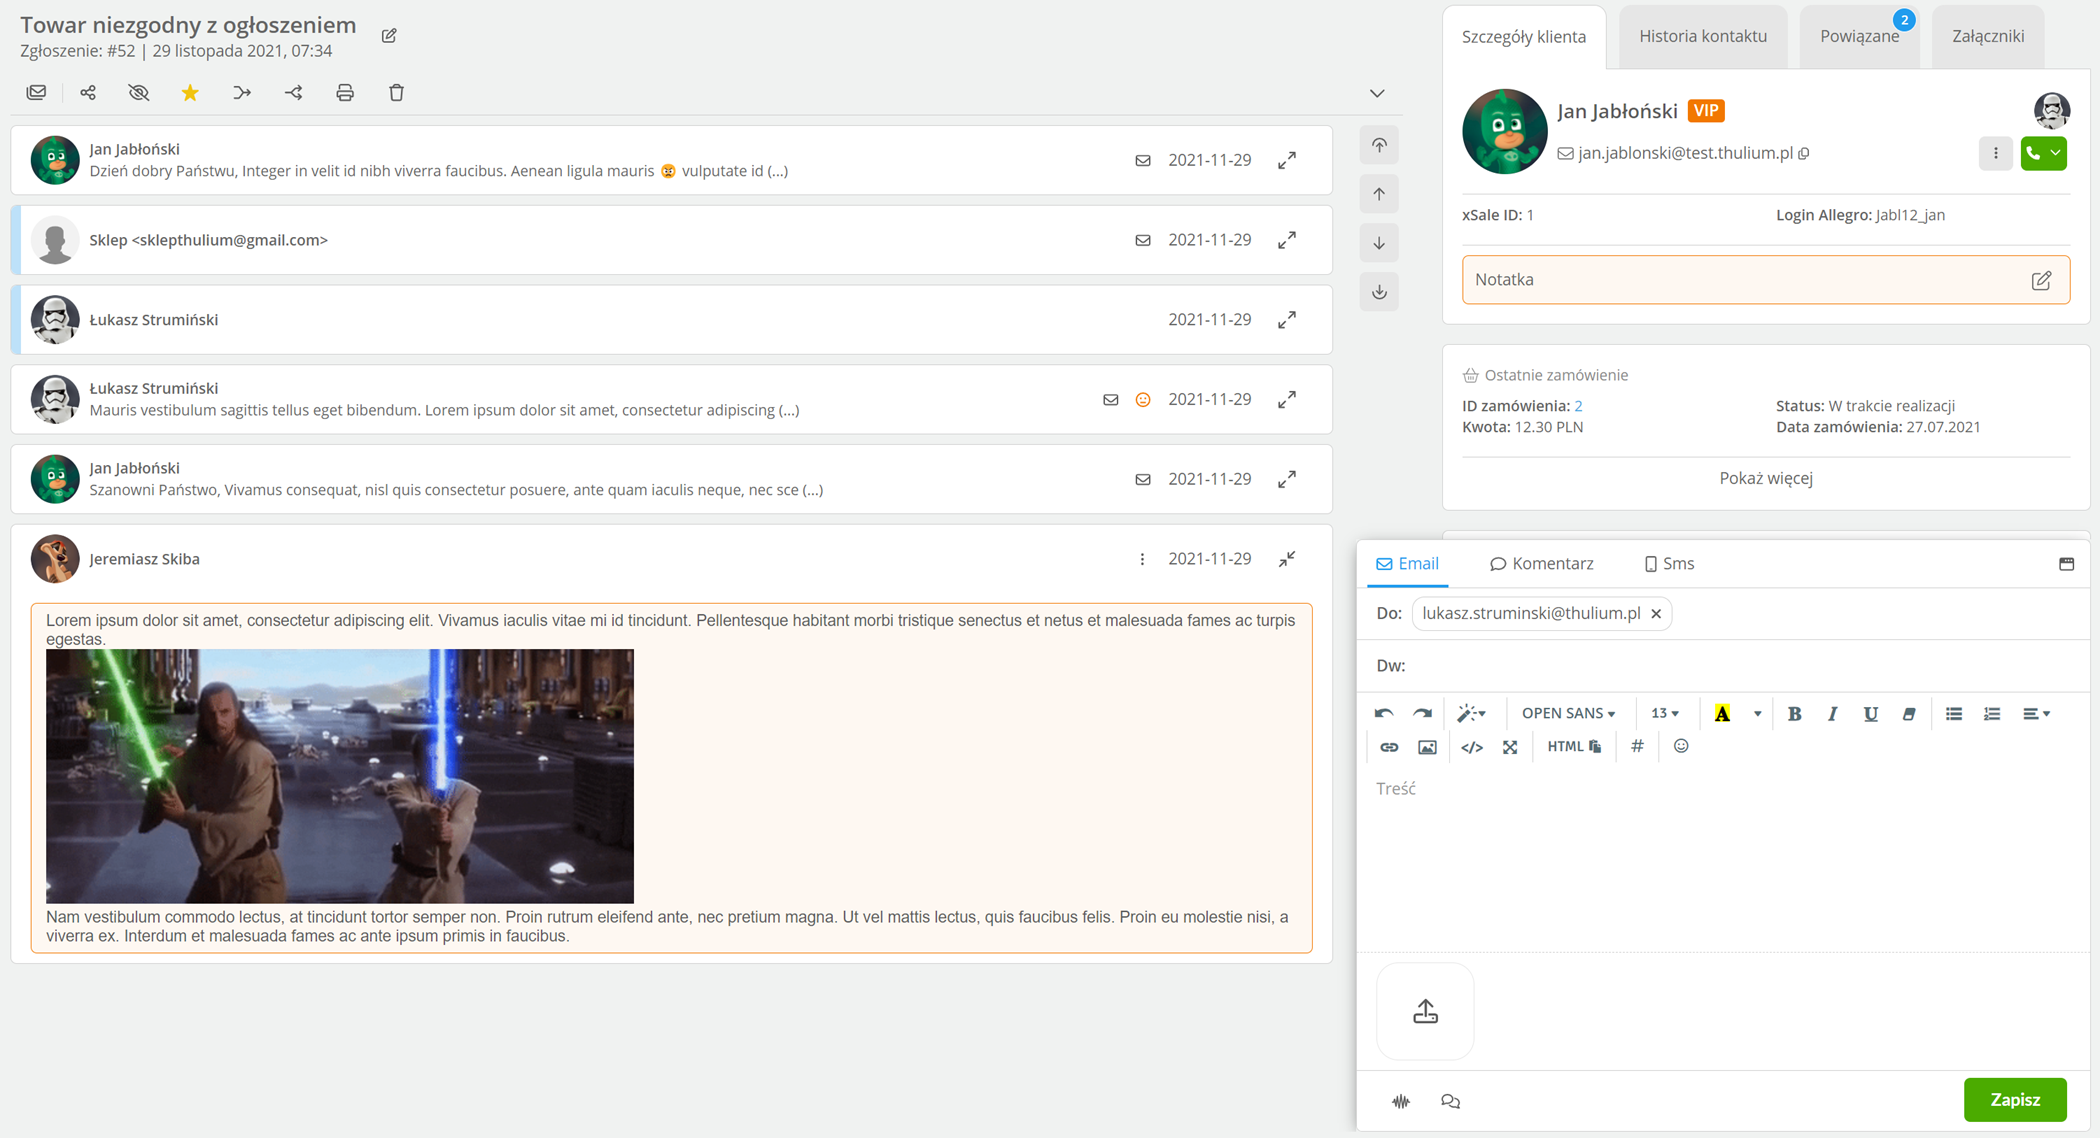Click the merge arrows icon in ticket toolbar
Image resolution: width=2100 pixels, height=1138 pixels.
[242, 93]
